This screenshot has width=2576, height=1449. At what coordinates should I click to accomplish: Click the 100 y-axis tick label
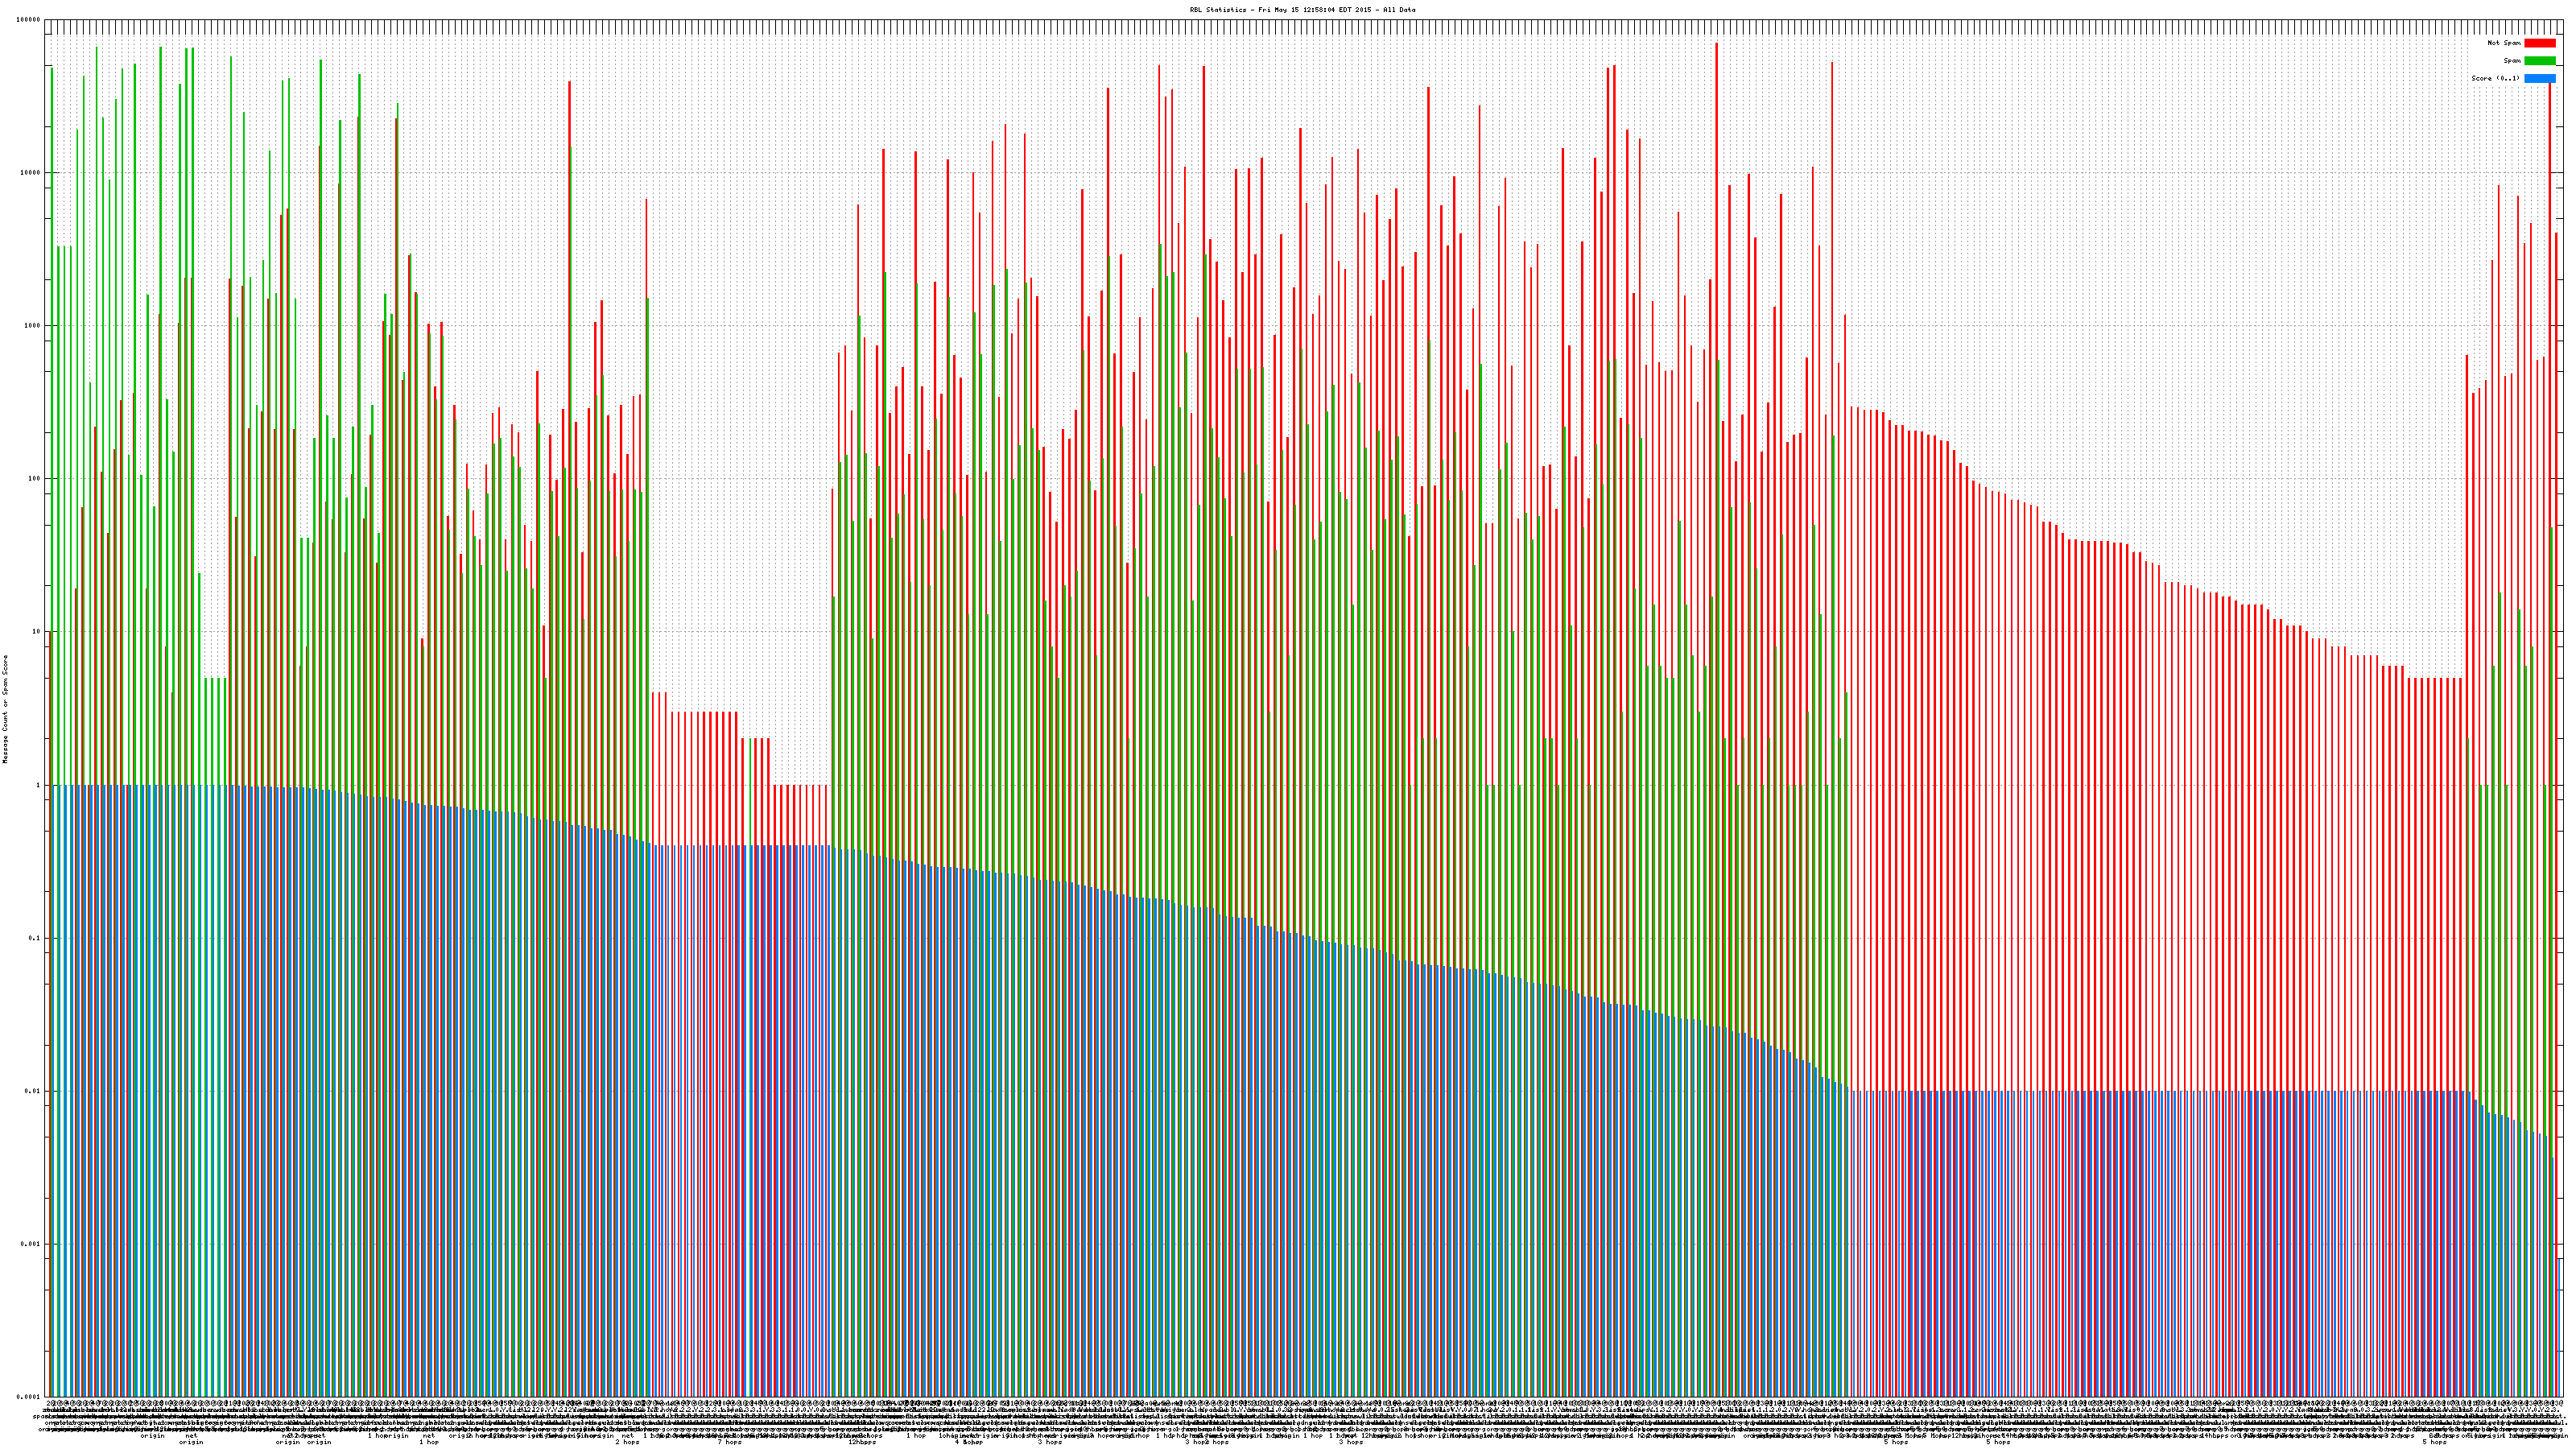(x=35, y=479)
